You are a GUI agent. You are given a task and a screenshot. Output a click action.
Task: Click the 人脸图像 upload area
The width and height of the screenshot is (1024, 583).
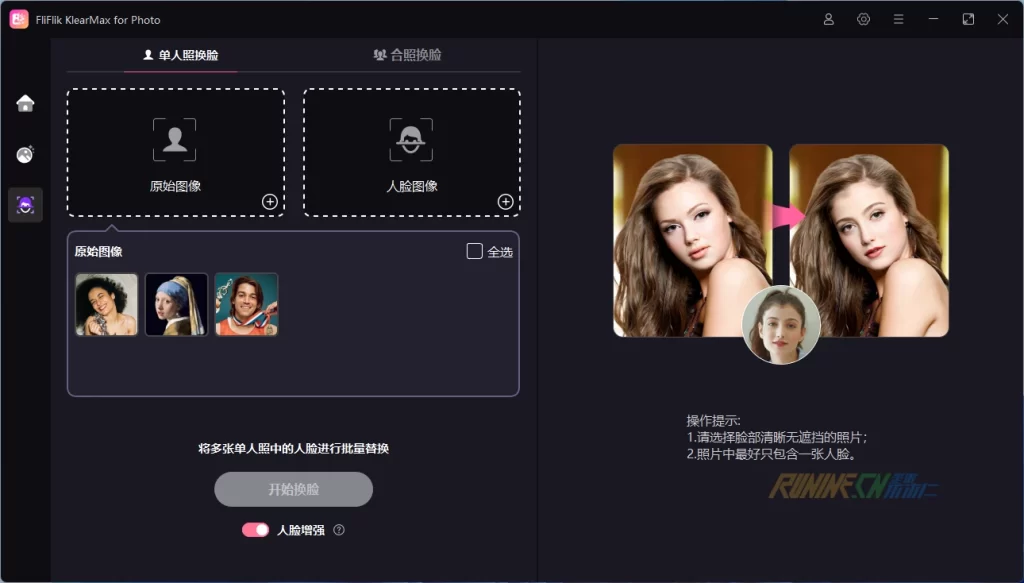411,151
